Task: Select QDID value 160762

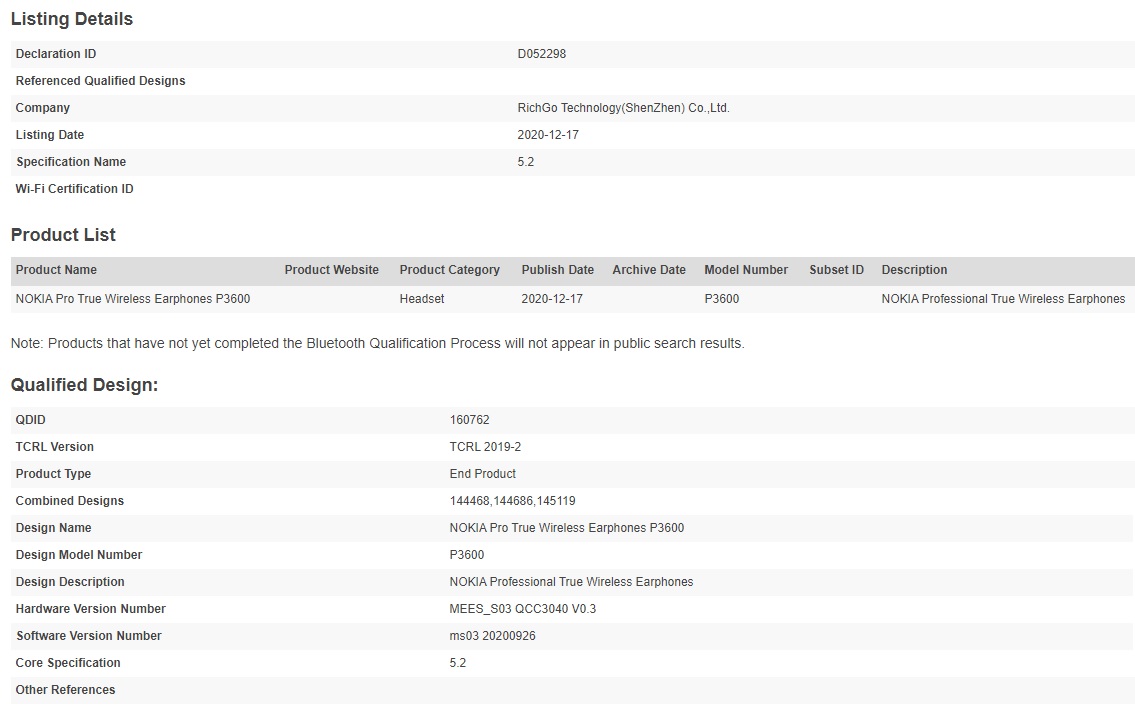Action: click(x=469, y=420)
